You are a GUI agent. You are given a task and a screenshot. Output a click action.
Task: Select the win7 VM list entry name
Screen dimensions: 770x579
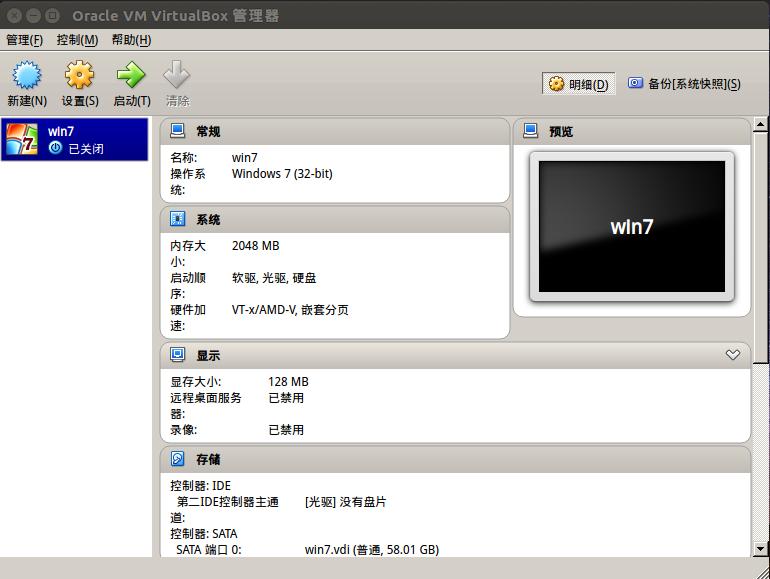61,131
